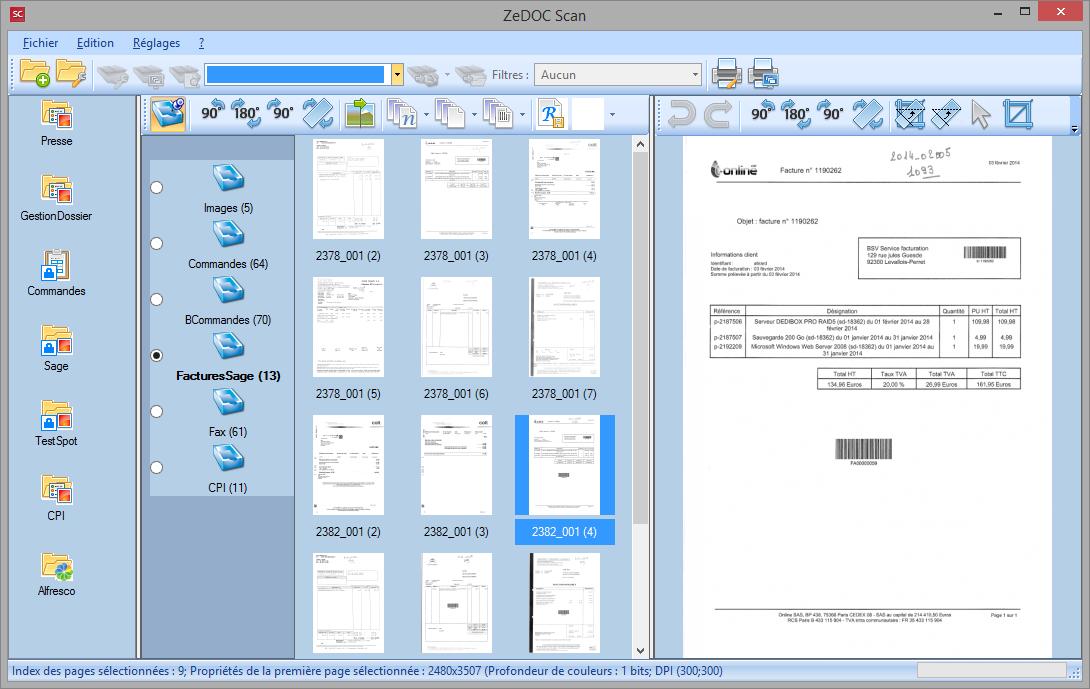Screen dimensions: 1090x689
Task: Rotate thumbnails 90° counter-clockwise in middle toolbar
Action: pos(213,111)
